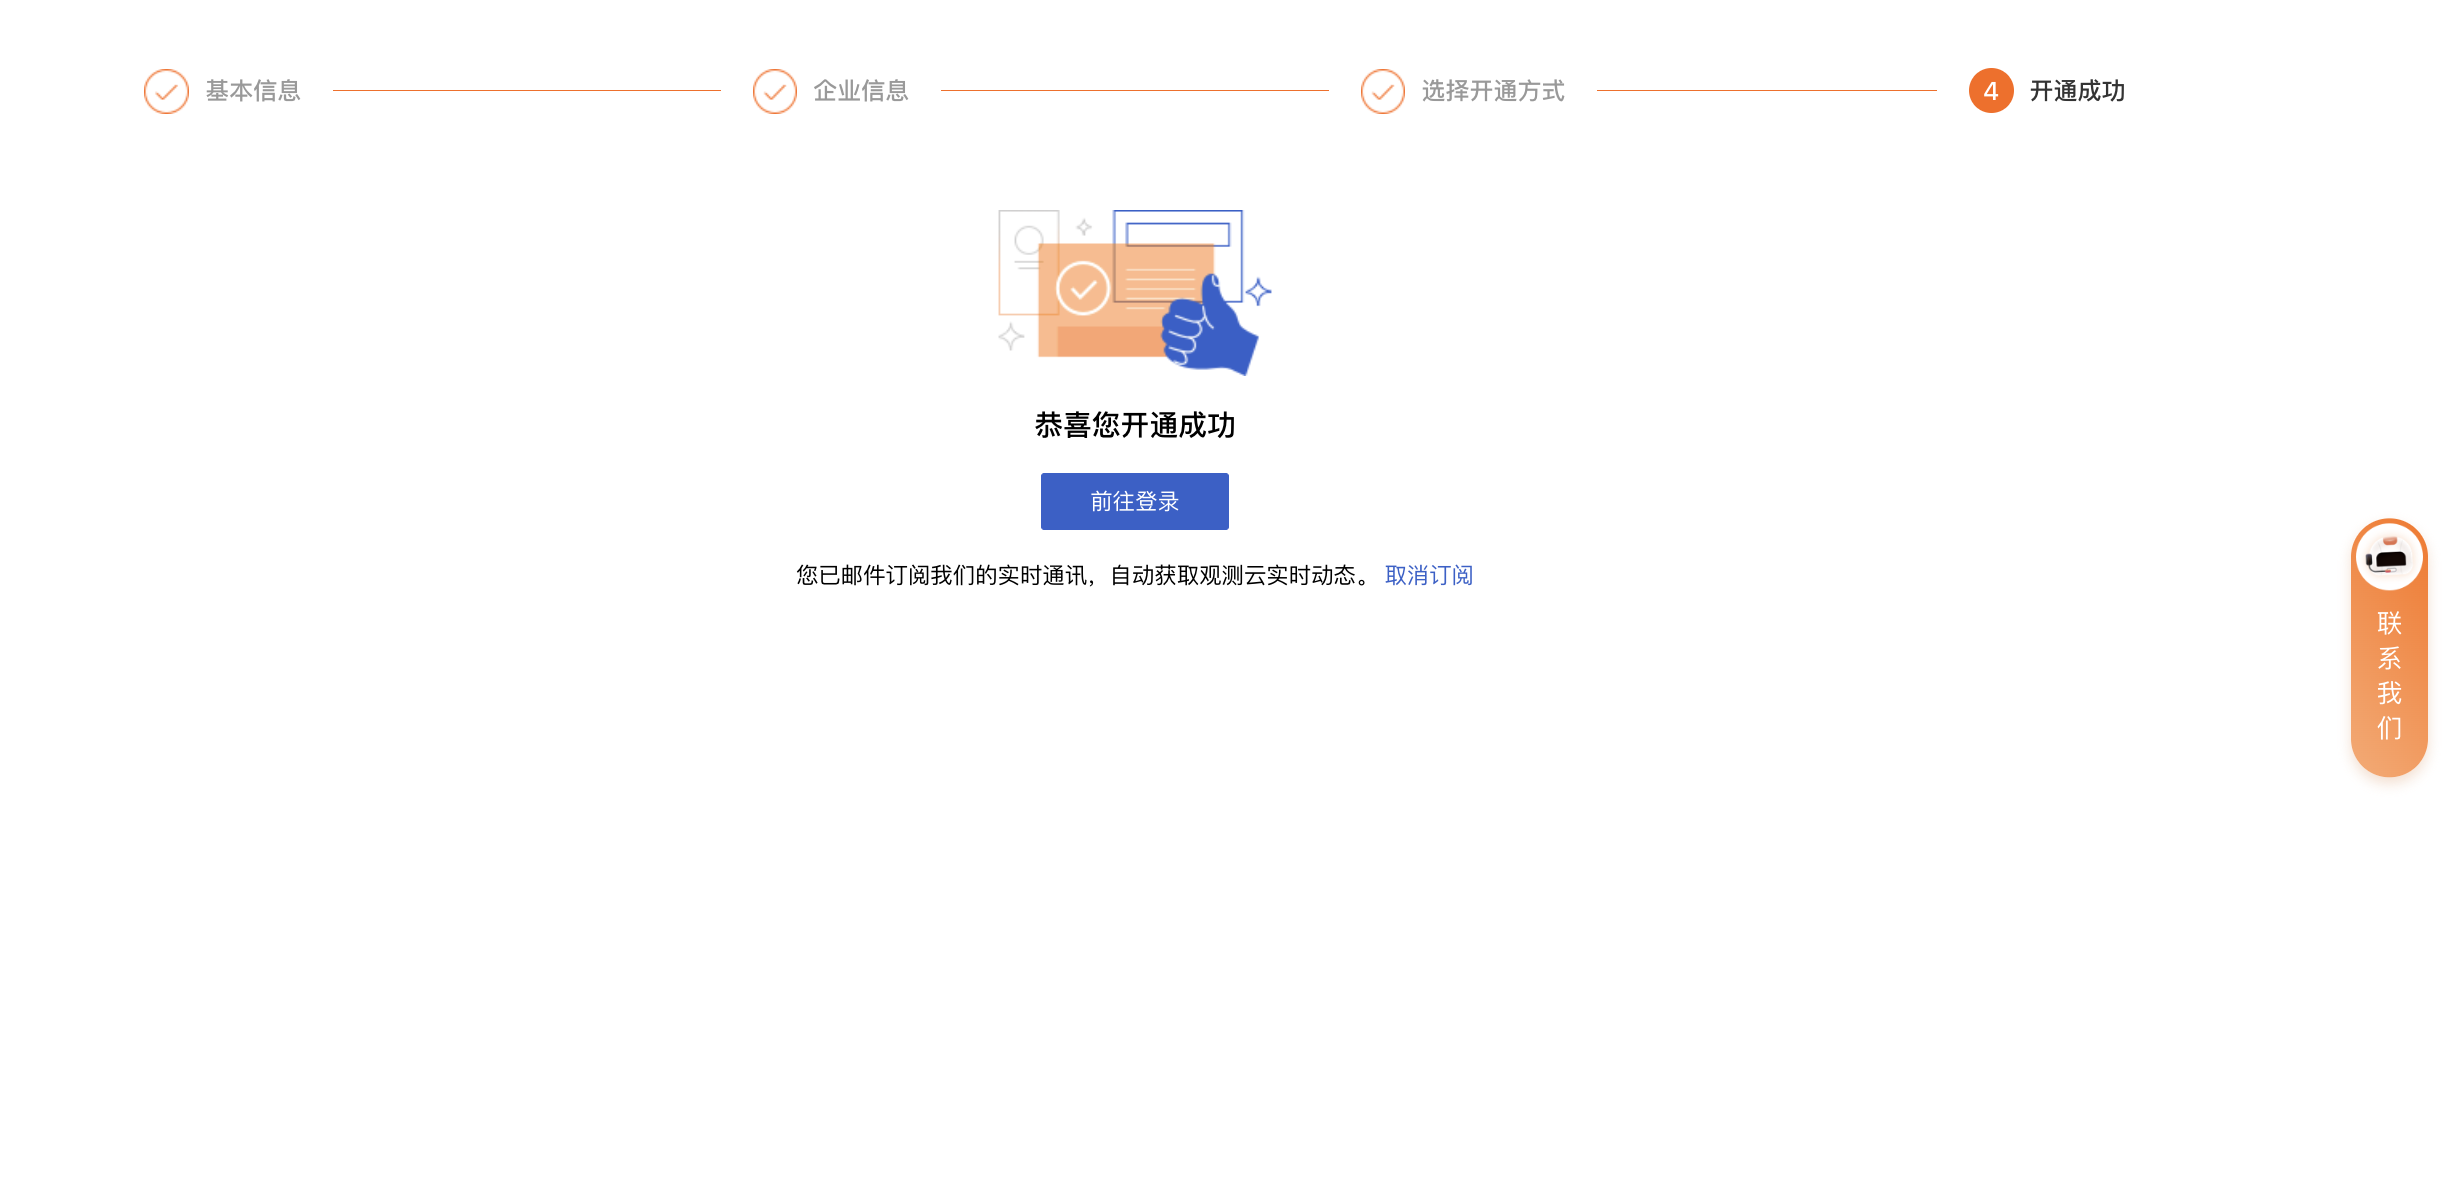Click the blue sparkle star beside thumb

coord(1258,291)
